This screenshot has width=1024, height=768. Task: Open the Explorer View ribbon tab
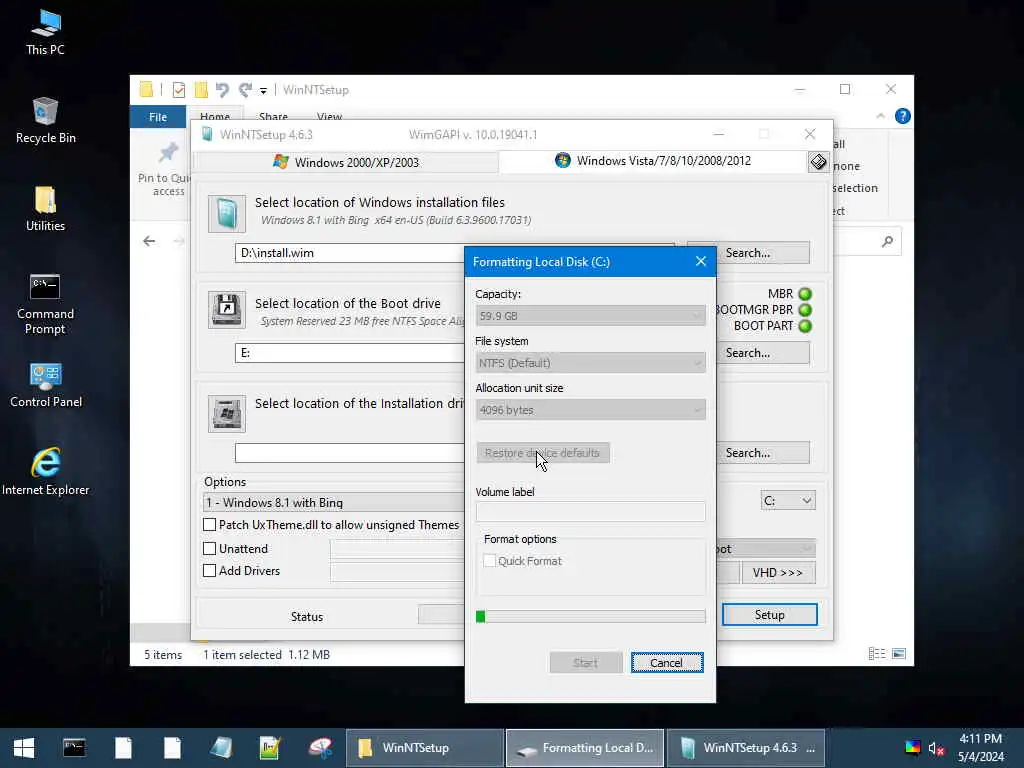329,116
